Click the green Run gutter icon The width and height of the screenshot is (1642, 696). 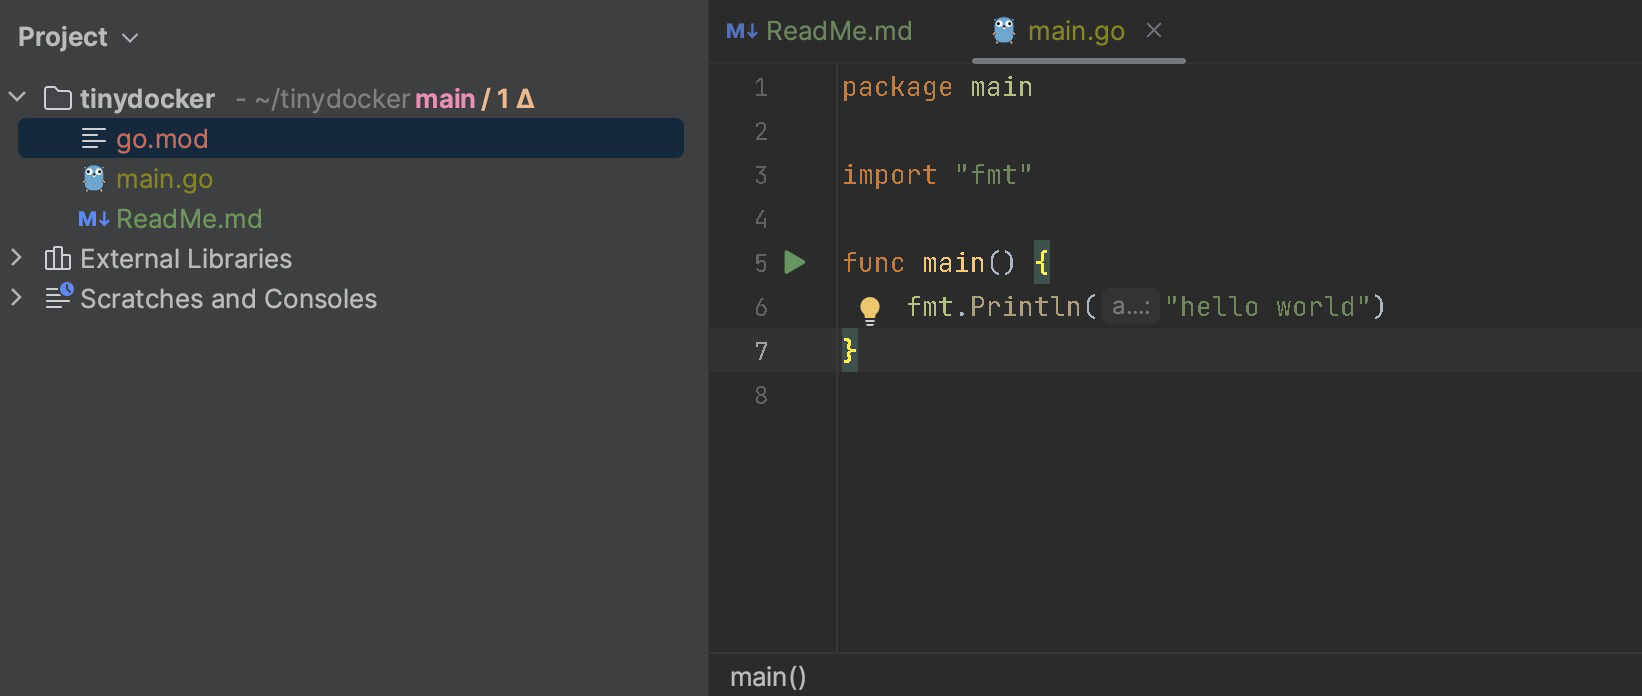(x=795, y=263)
